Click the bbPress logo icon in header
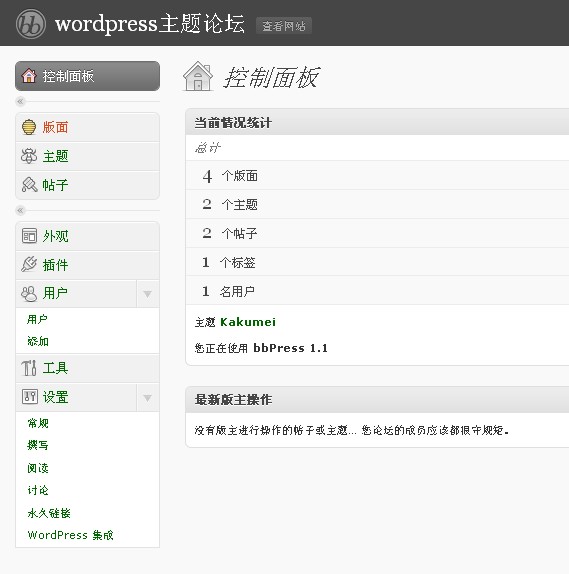Viewport: 569px width, 574px height. pos(31,24)
